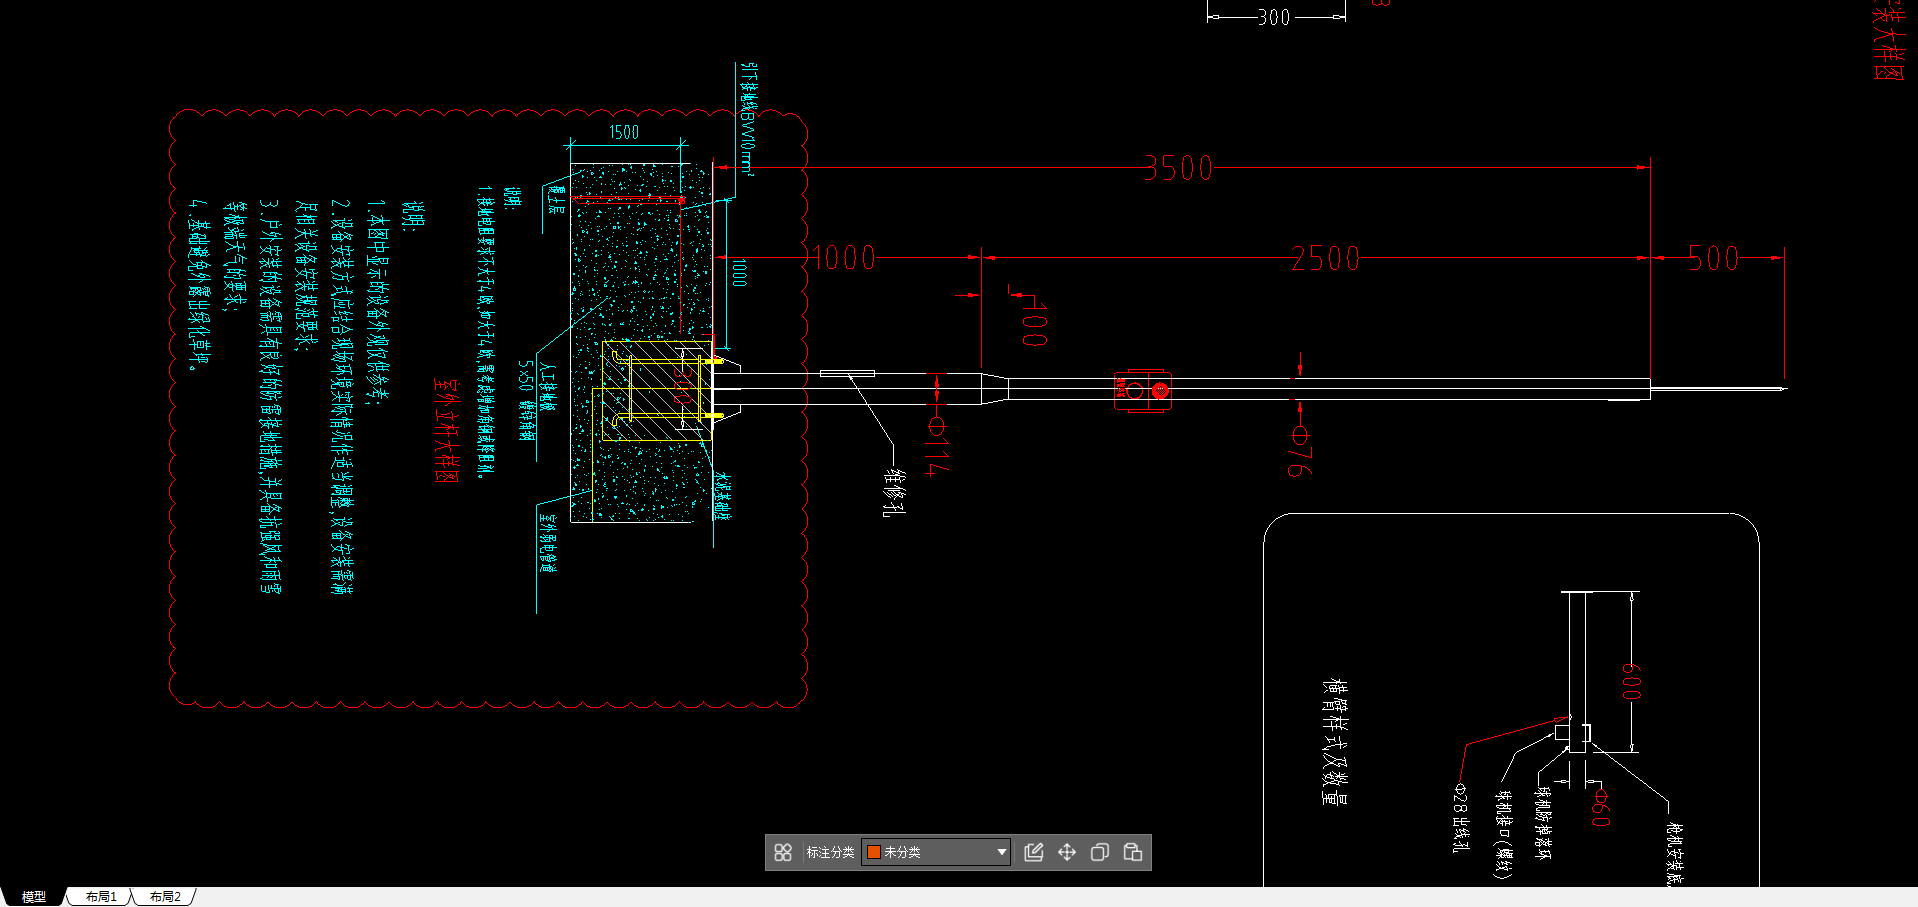This screenshot has height=907, width=1918.
Task: Select the 2500 dimension text
Action: point(1325,259)
